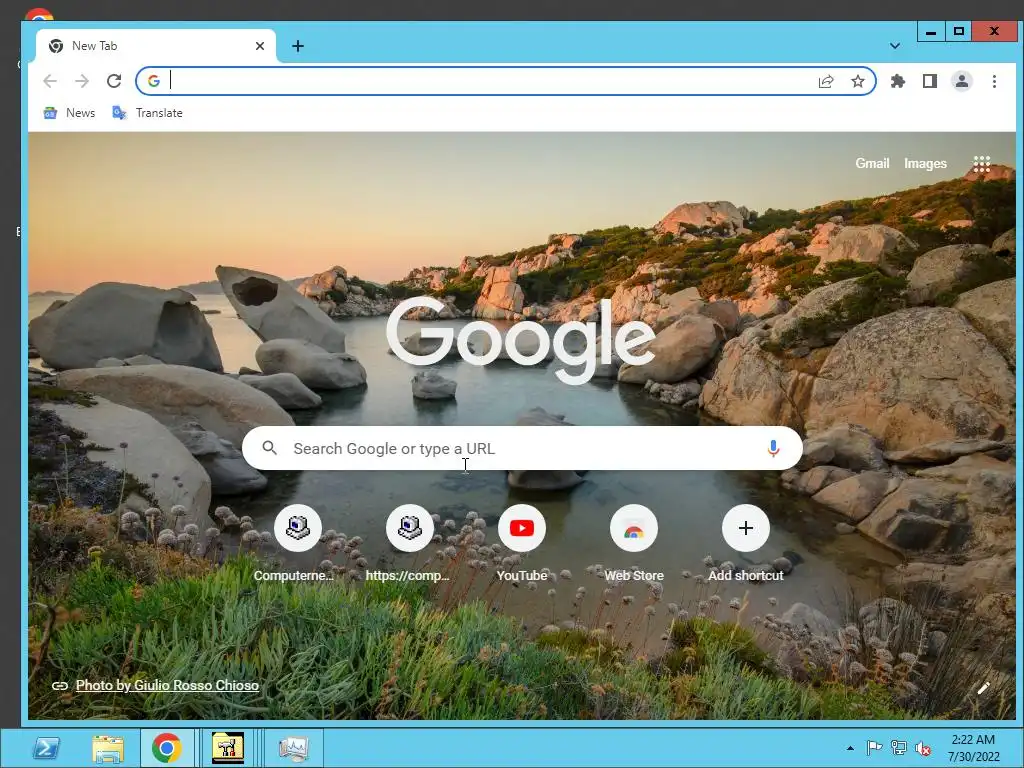Screen dimensions: 1024x768
Task: Click the magnifier icon in search box
Action: tap(269, 448)
